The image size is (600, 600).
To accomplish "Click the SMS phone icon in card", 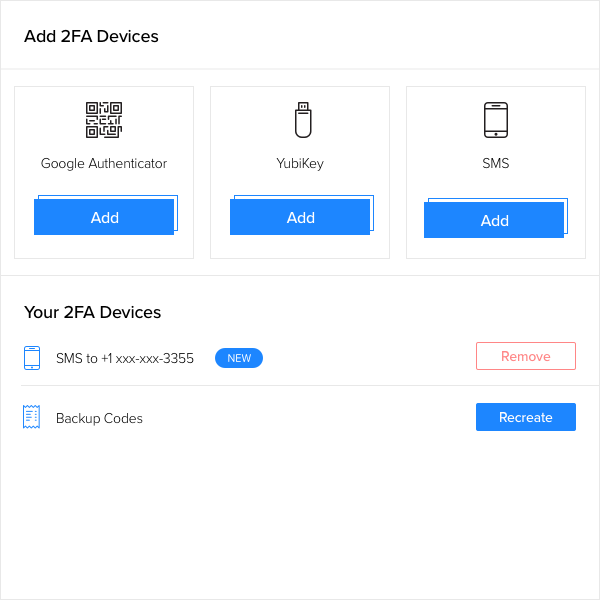I will pyautogui.click(x=496, y=120).
